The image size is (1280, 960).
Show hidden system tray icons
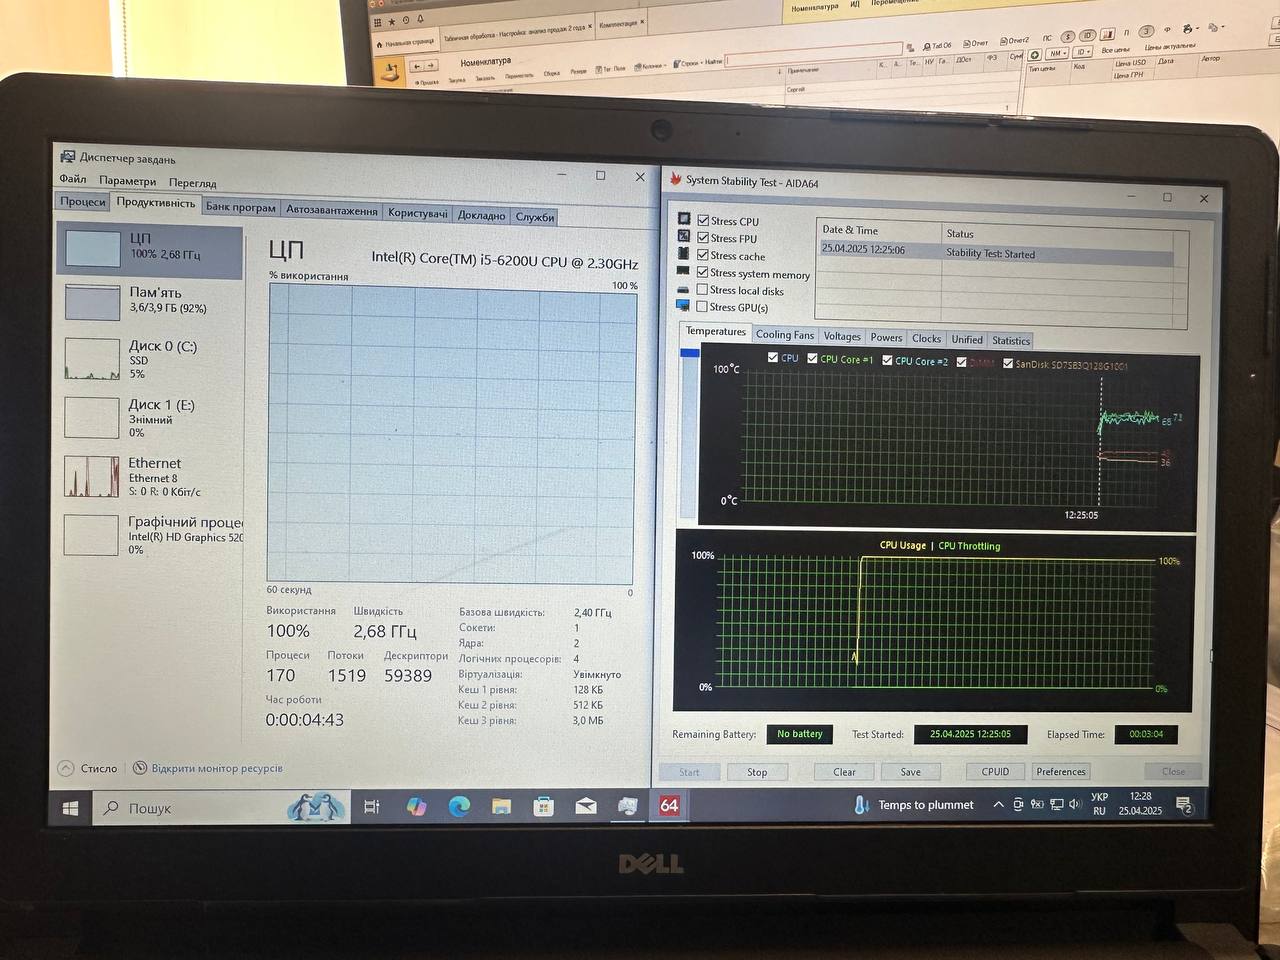[998, 804]
